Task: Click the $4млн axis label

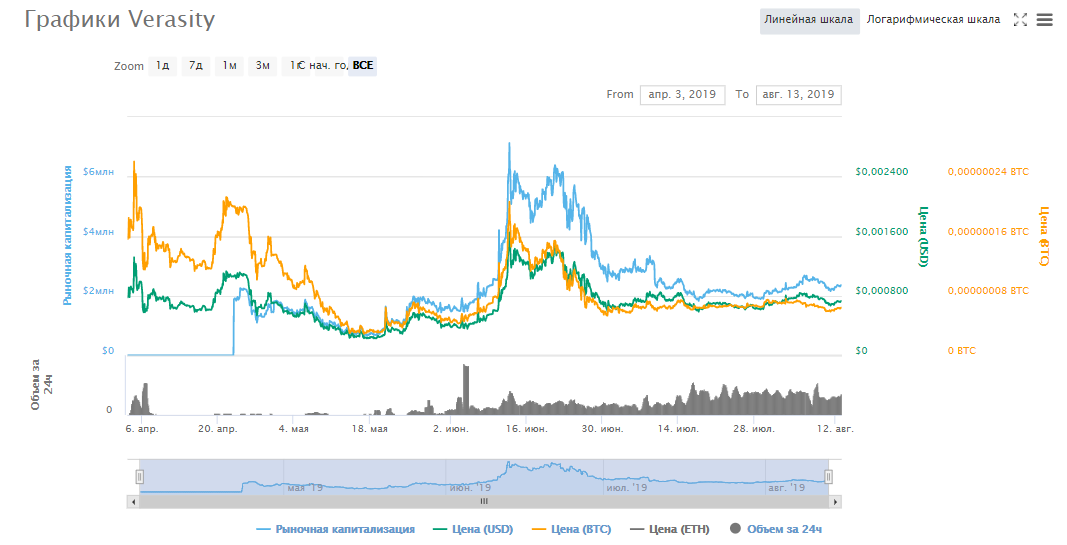Action: click(x=98, y=232)
